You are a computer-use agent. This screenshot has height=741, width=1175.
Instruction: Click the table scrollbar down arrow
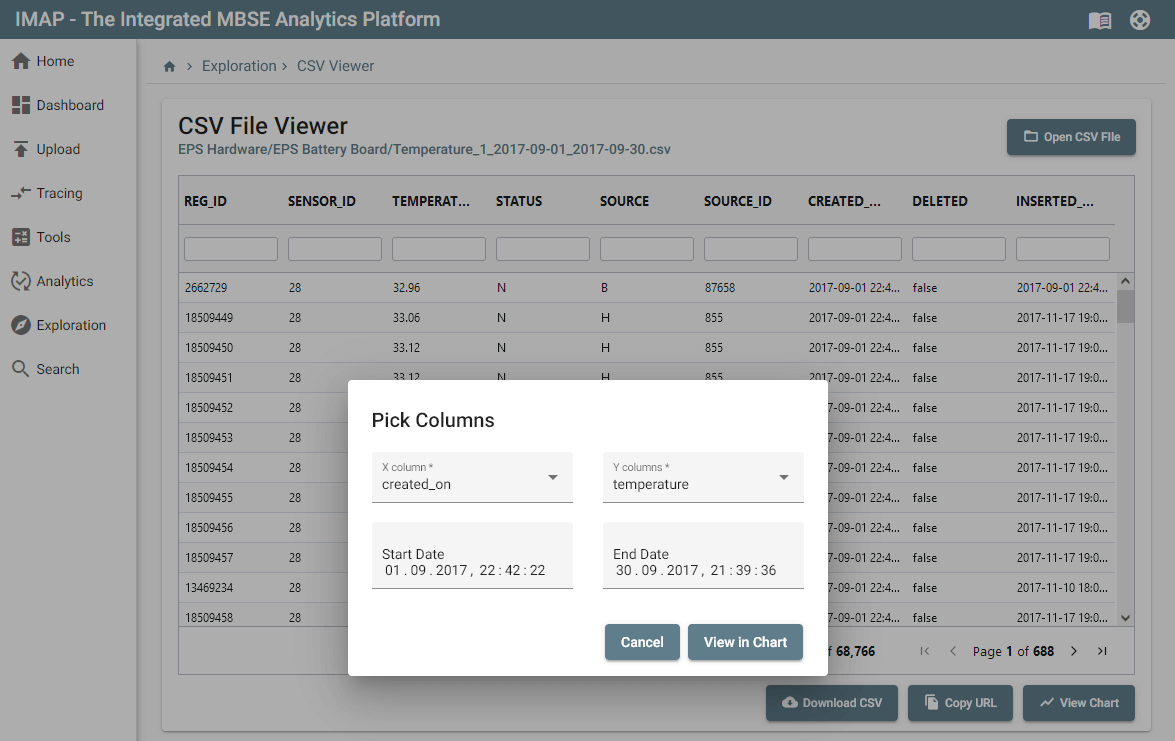point(1125,618)
